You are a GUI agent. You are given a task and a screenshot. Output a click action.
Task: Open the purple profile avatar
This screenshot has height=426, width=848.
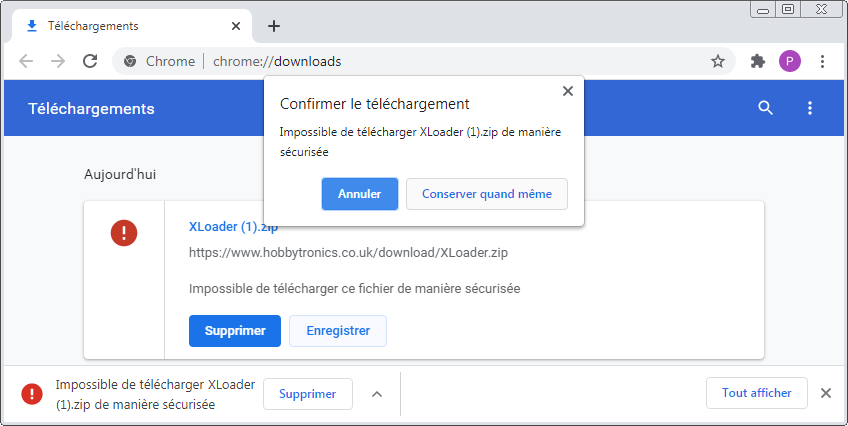tap(790, 61)
